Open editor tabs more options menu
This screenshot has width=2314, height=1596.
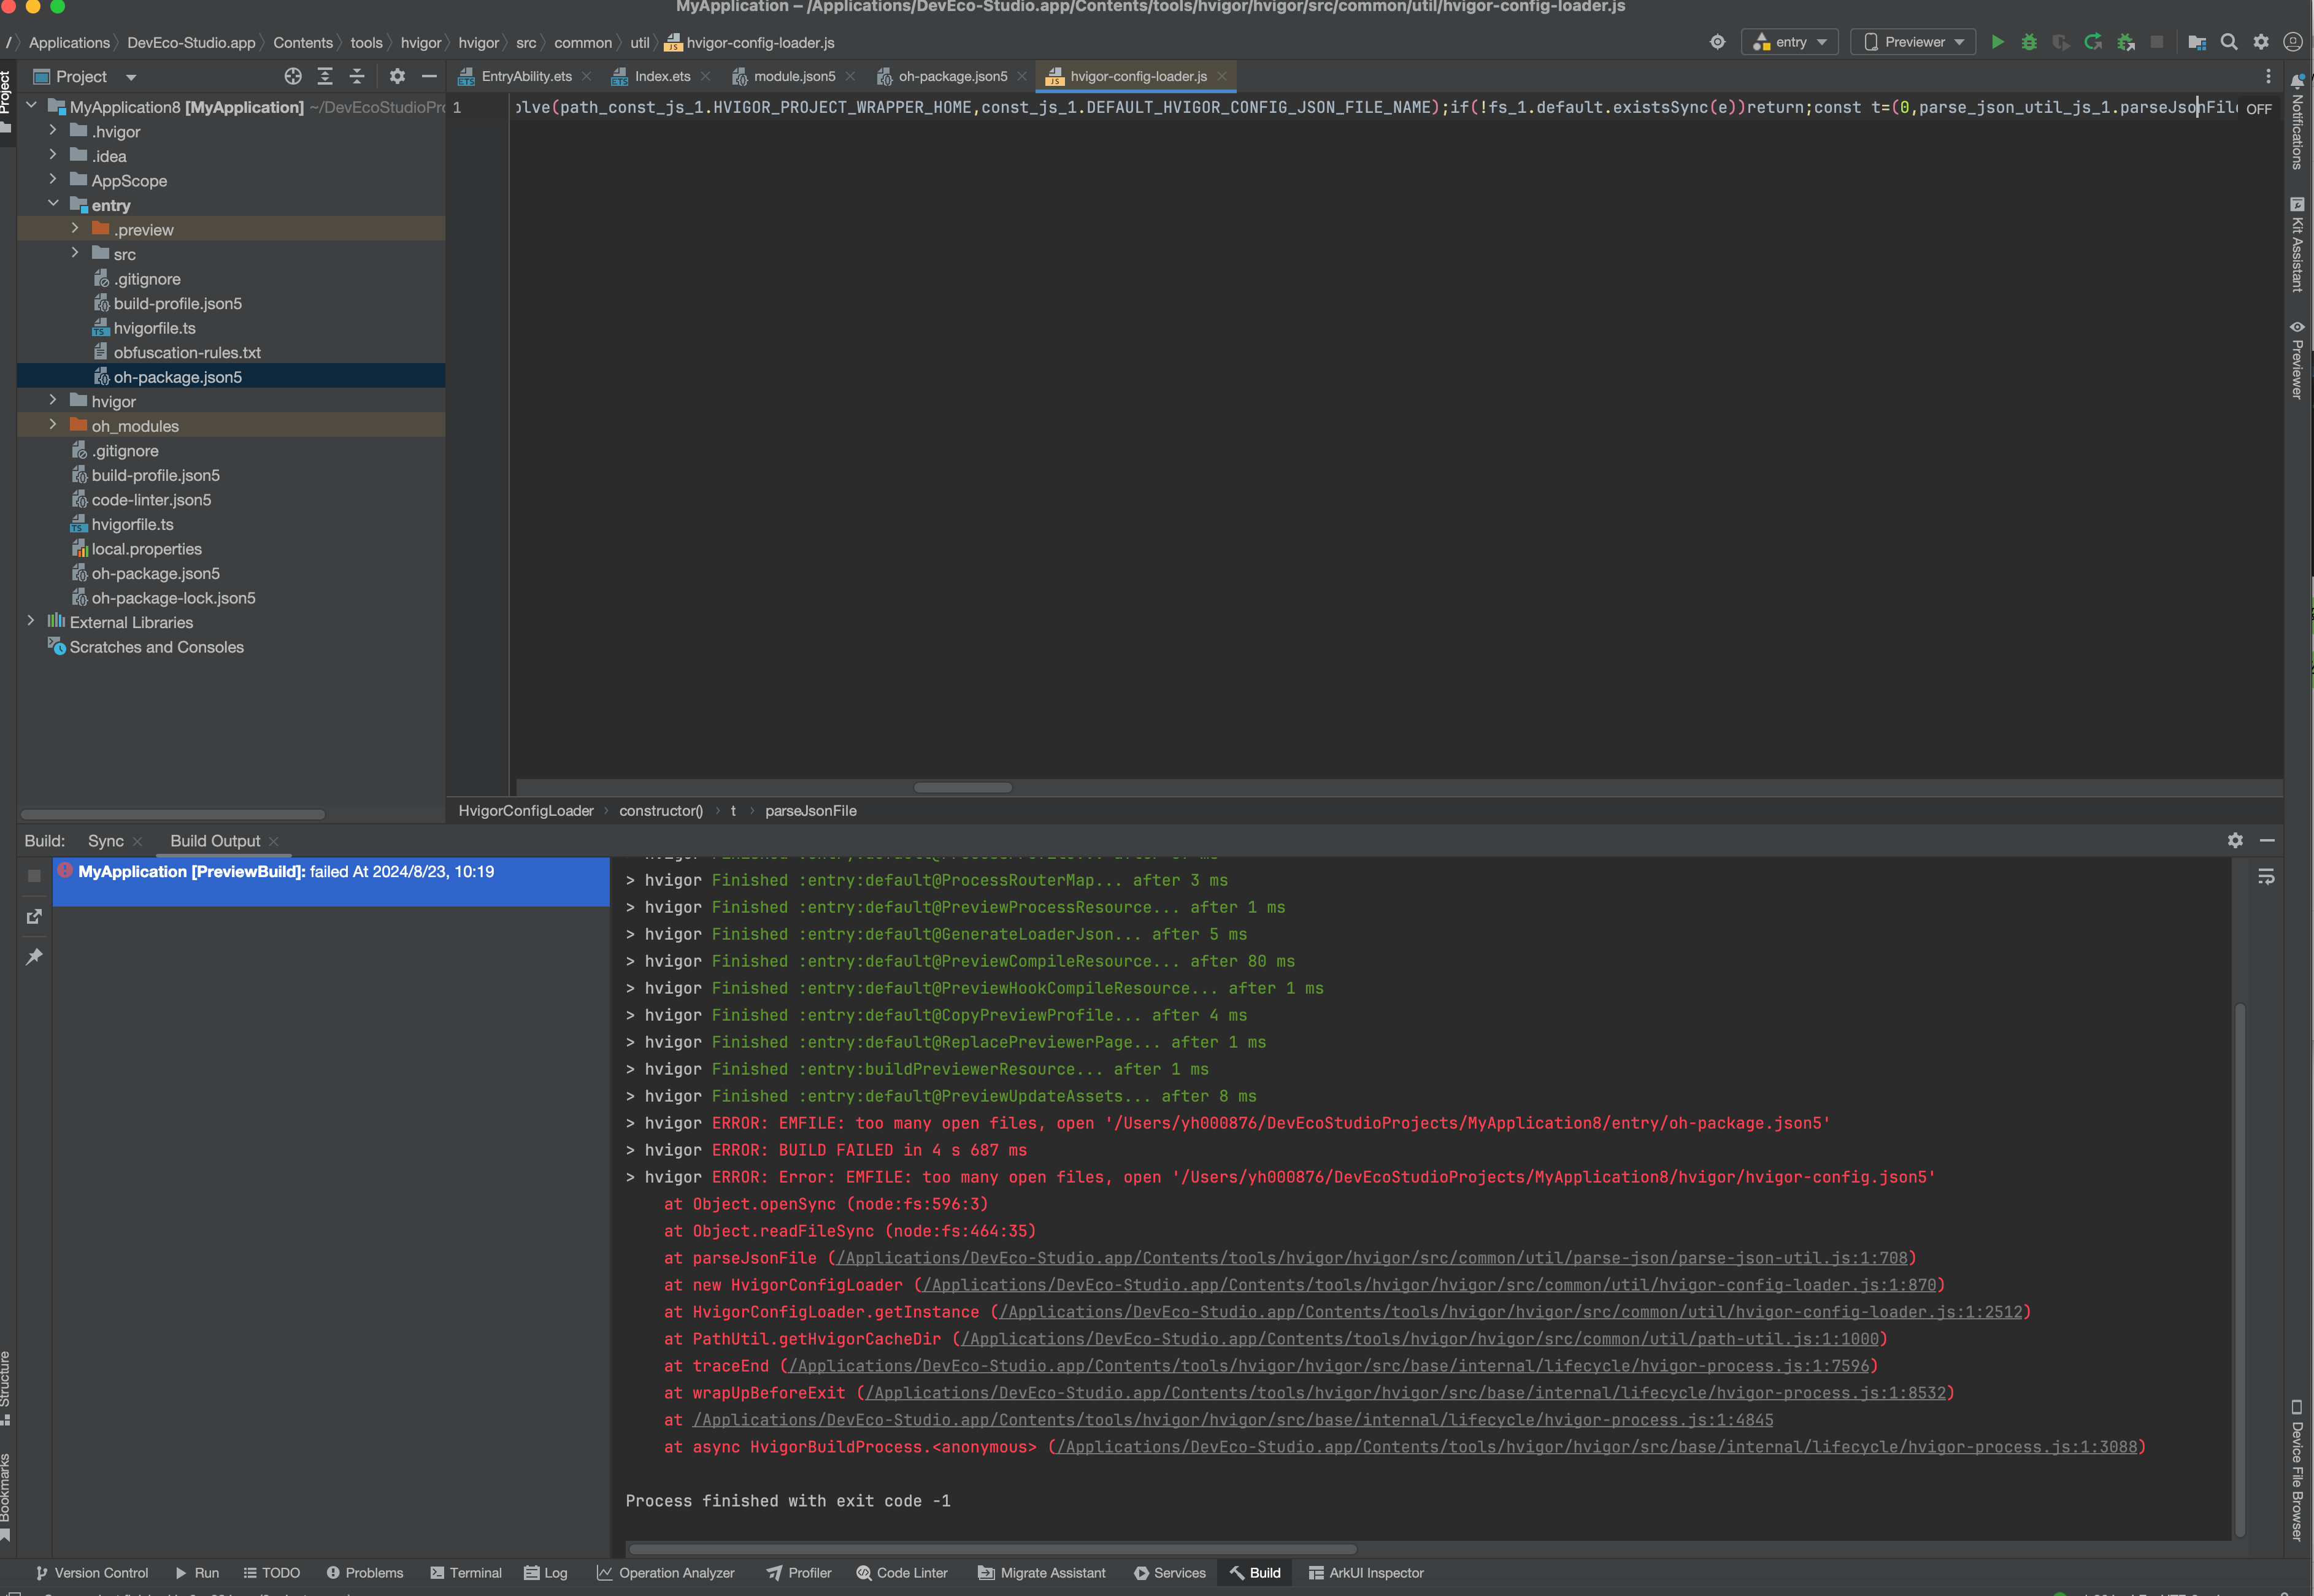[x=2268, y=76]
